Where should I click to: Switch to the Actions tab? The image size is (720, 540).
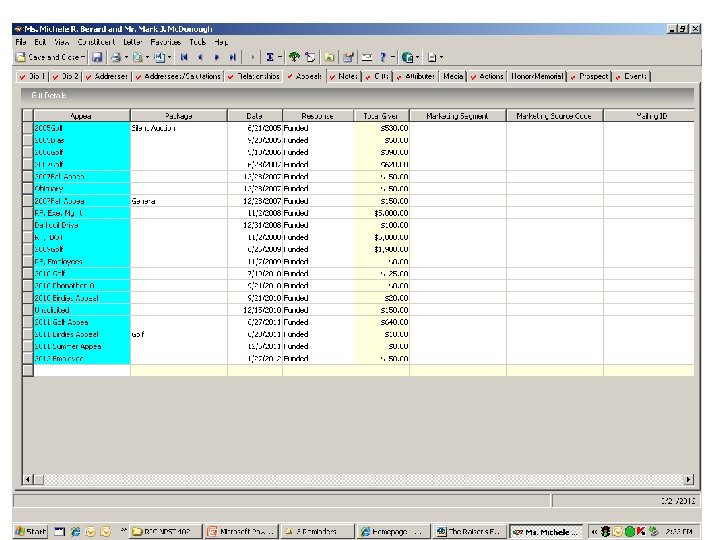pos(487,76)
